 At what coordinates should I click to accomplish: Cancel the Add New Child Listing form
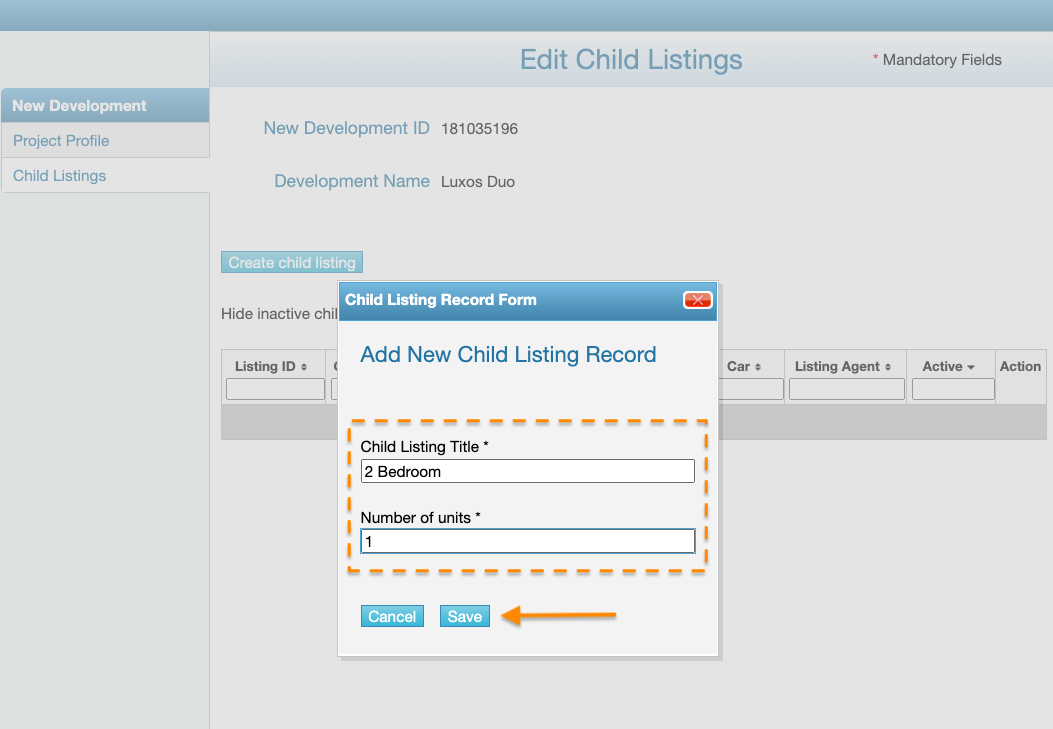coord(392,616)
